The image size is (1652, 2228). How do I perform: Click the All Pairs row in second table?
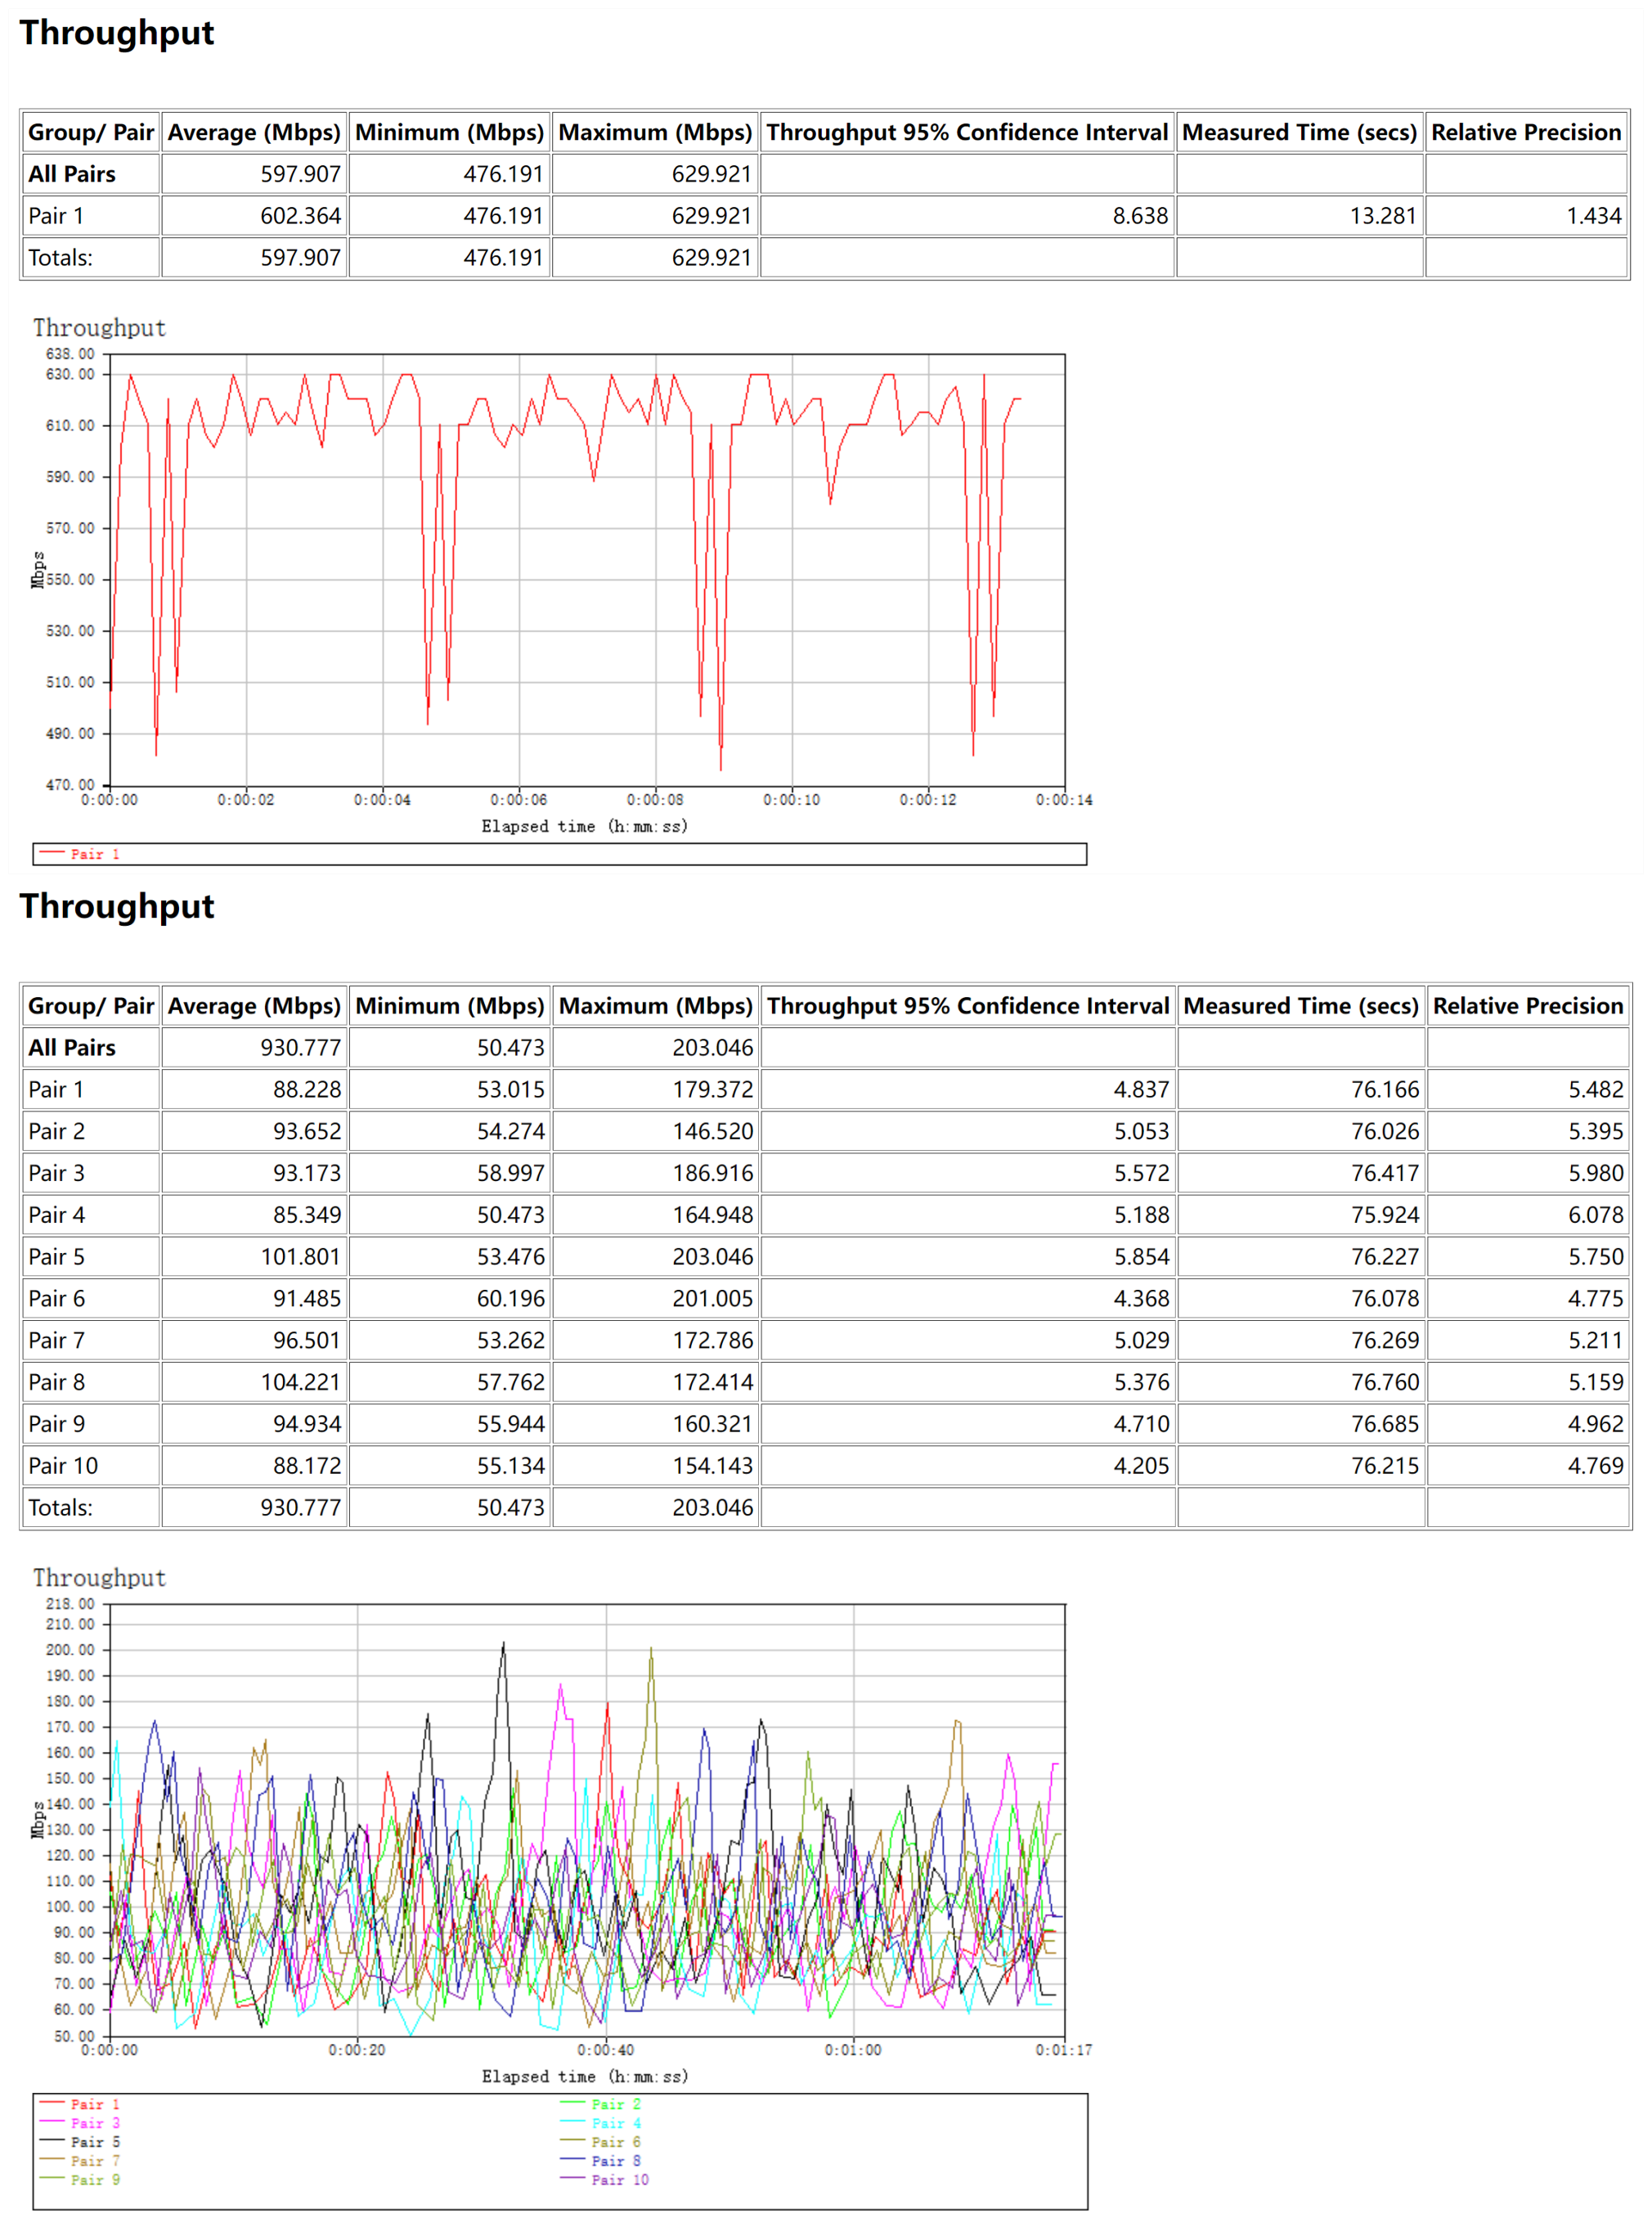click(x=72, y=1048)
